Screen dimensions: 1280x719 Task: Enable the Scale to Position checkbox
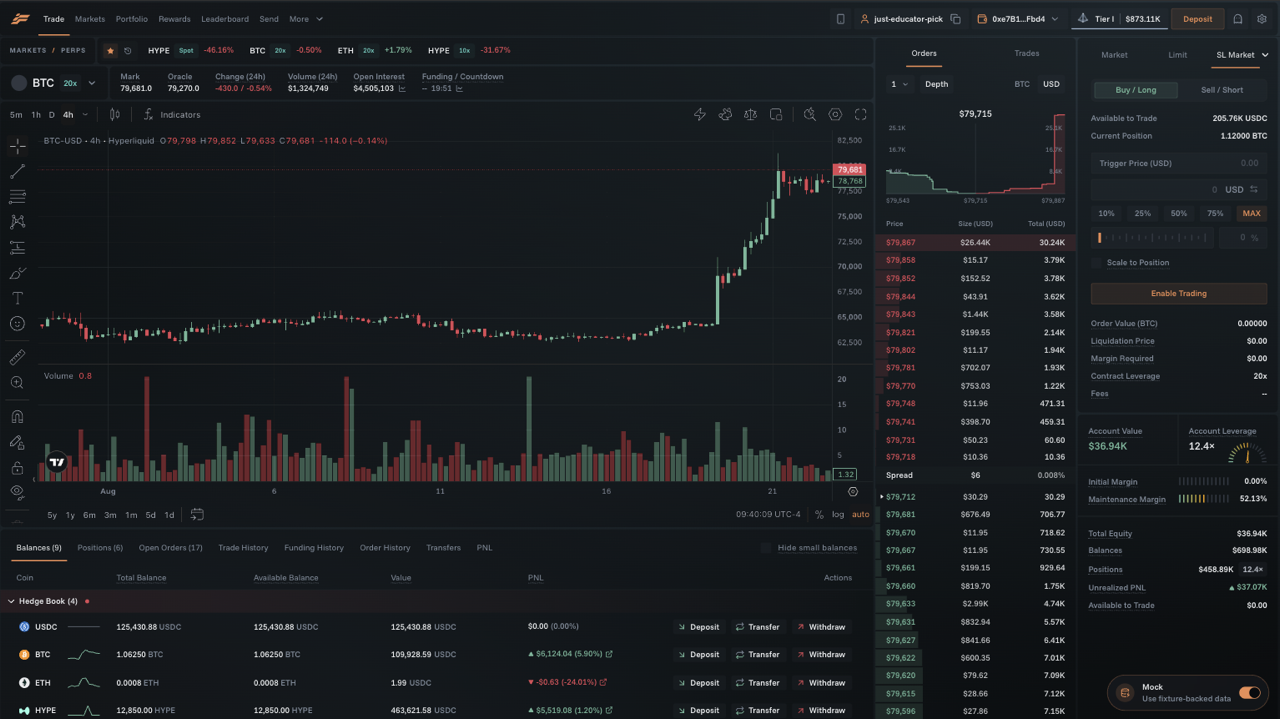(1097, 262)
